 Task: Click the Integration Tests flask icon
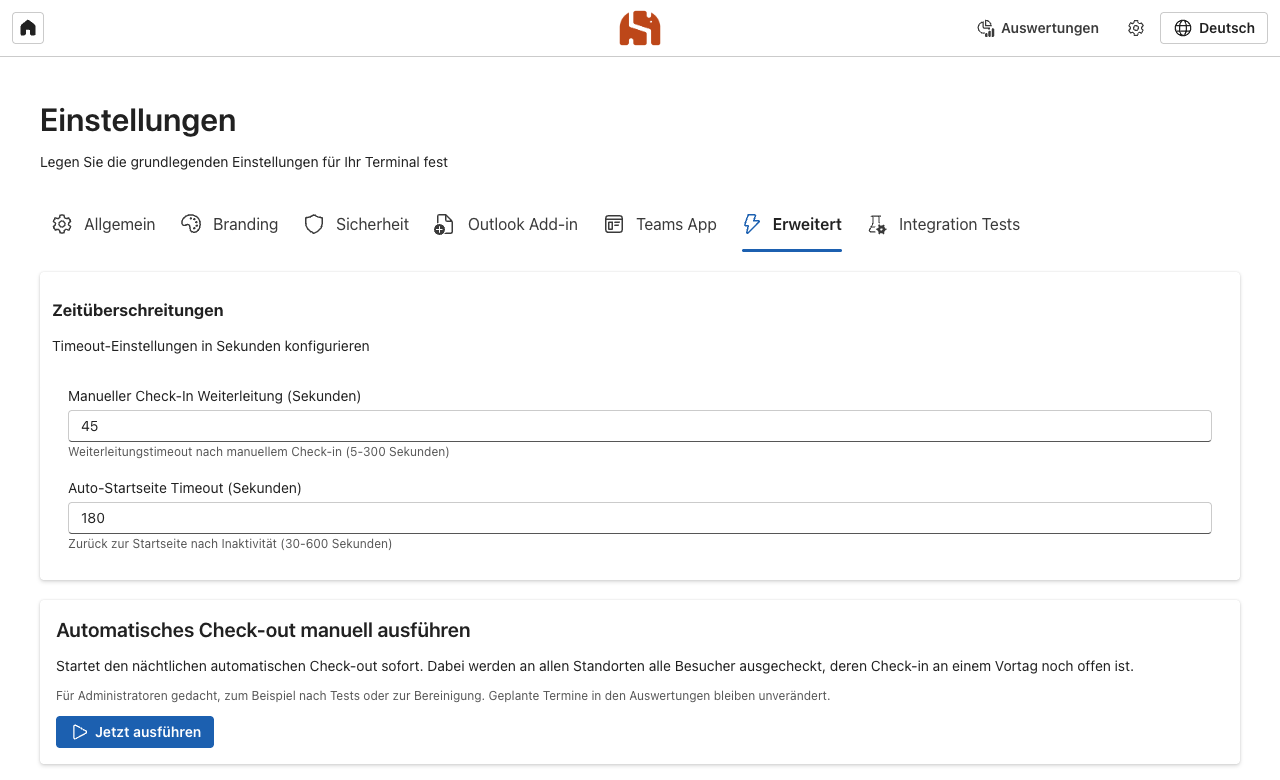pos(877,224)
